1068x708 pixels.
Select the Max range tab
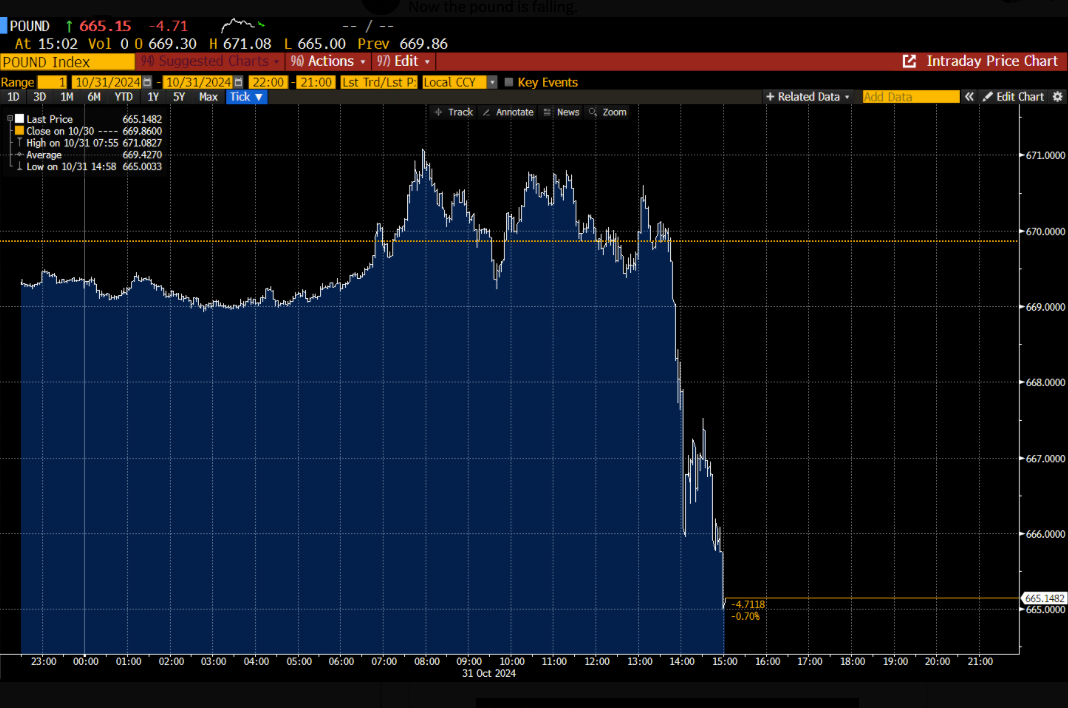pyautogui.click(x=208, y=97)
